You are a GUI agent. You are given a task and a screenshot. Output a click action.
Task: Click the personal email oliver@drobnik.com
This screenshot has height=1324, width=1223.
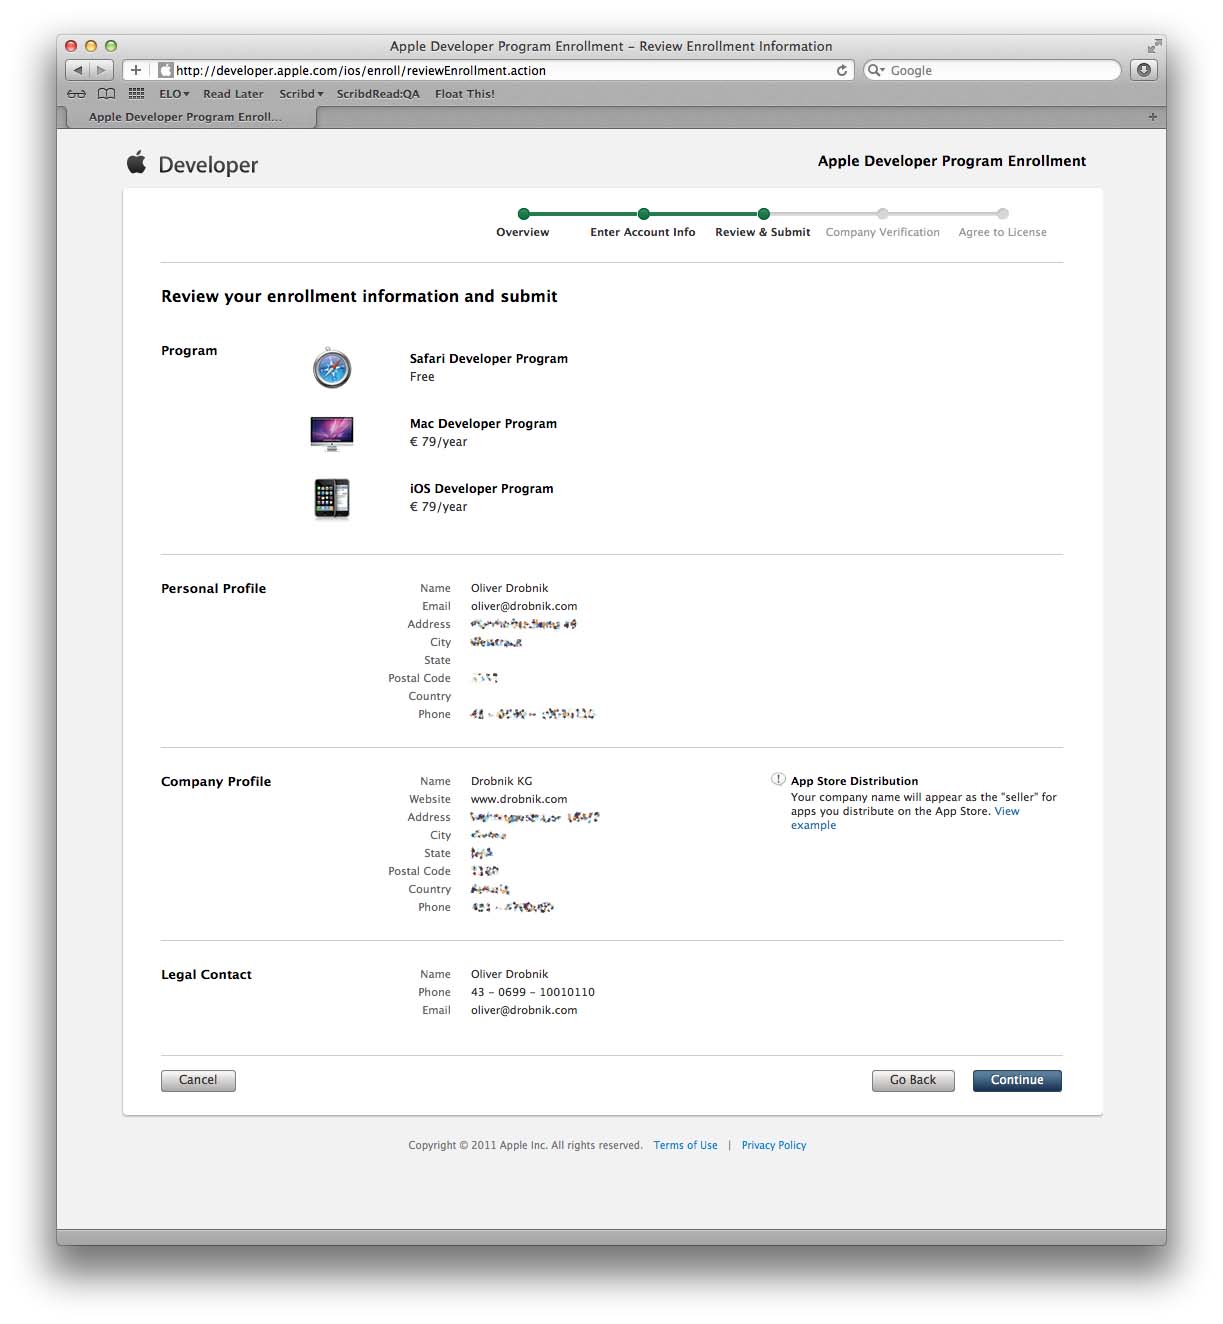point(524,606)
